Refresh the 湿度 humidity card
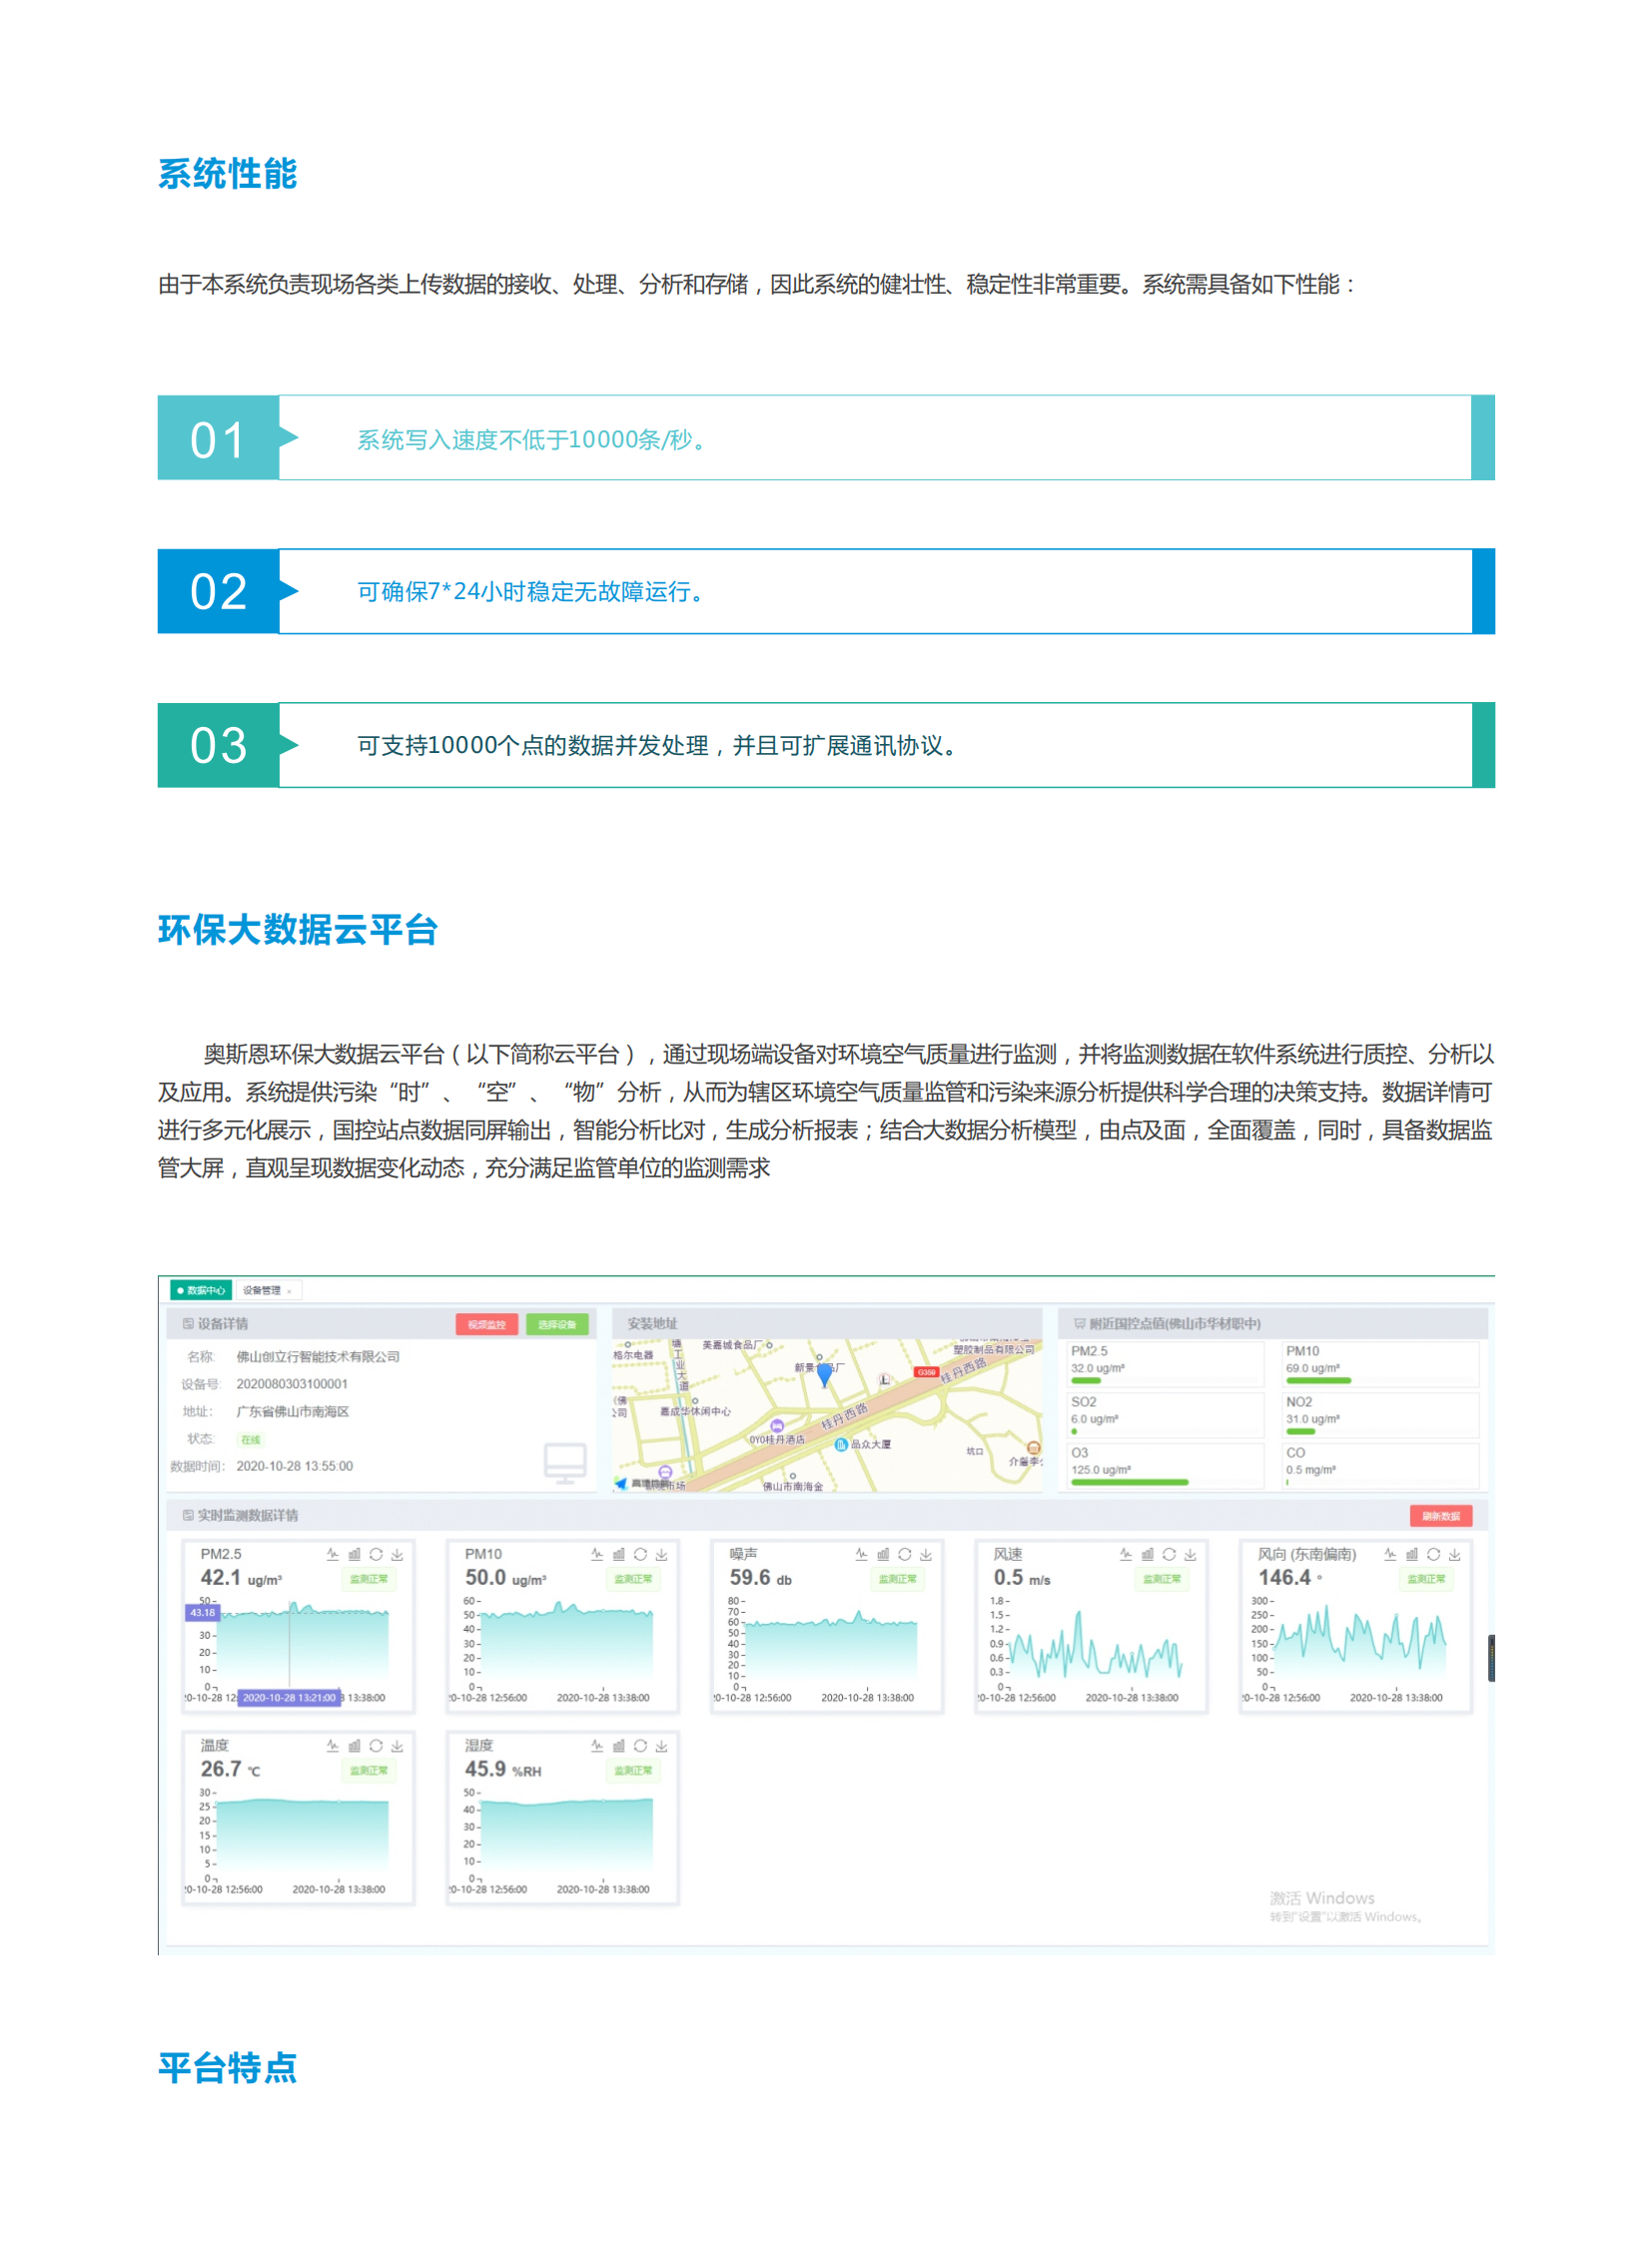 coord(640,1744)
